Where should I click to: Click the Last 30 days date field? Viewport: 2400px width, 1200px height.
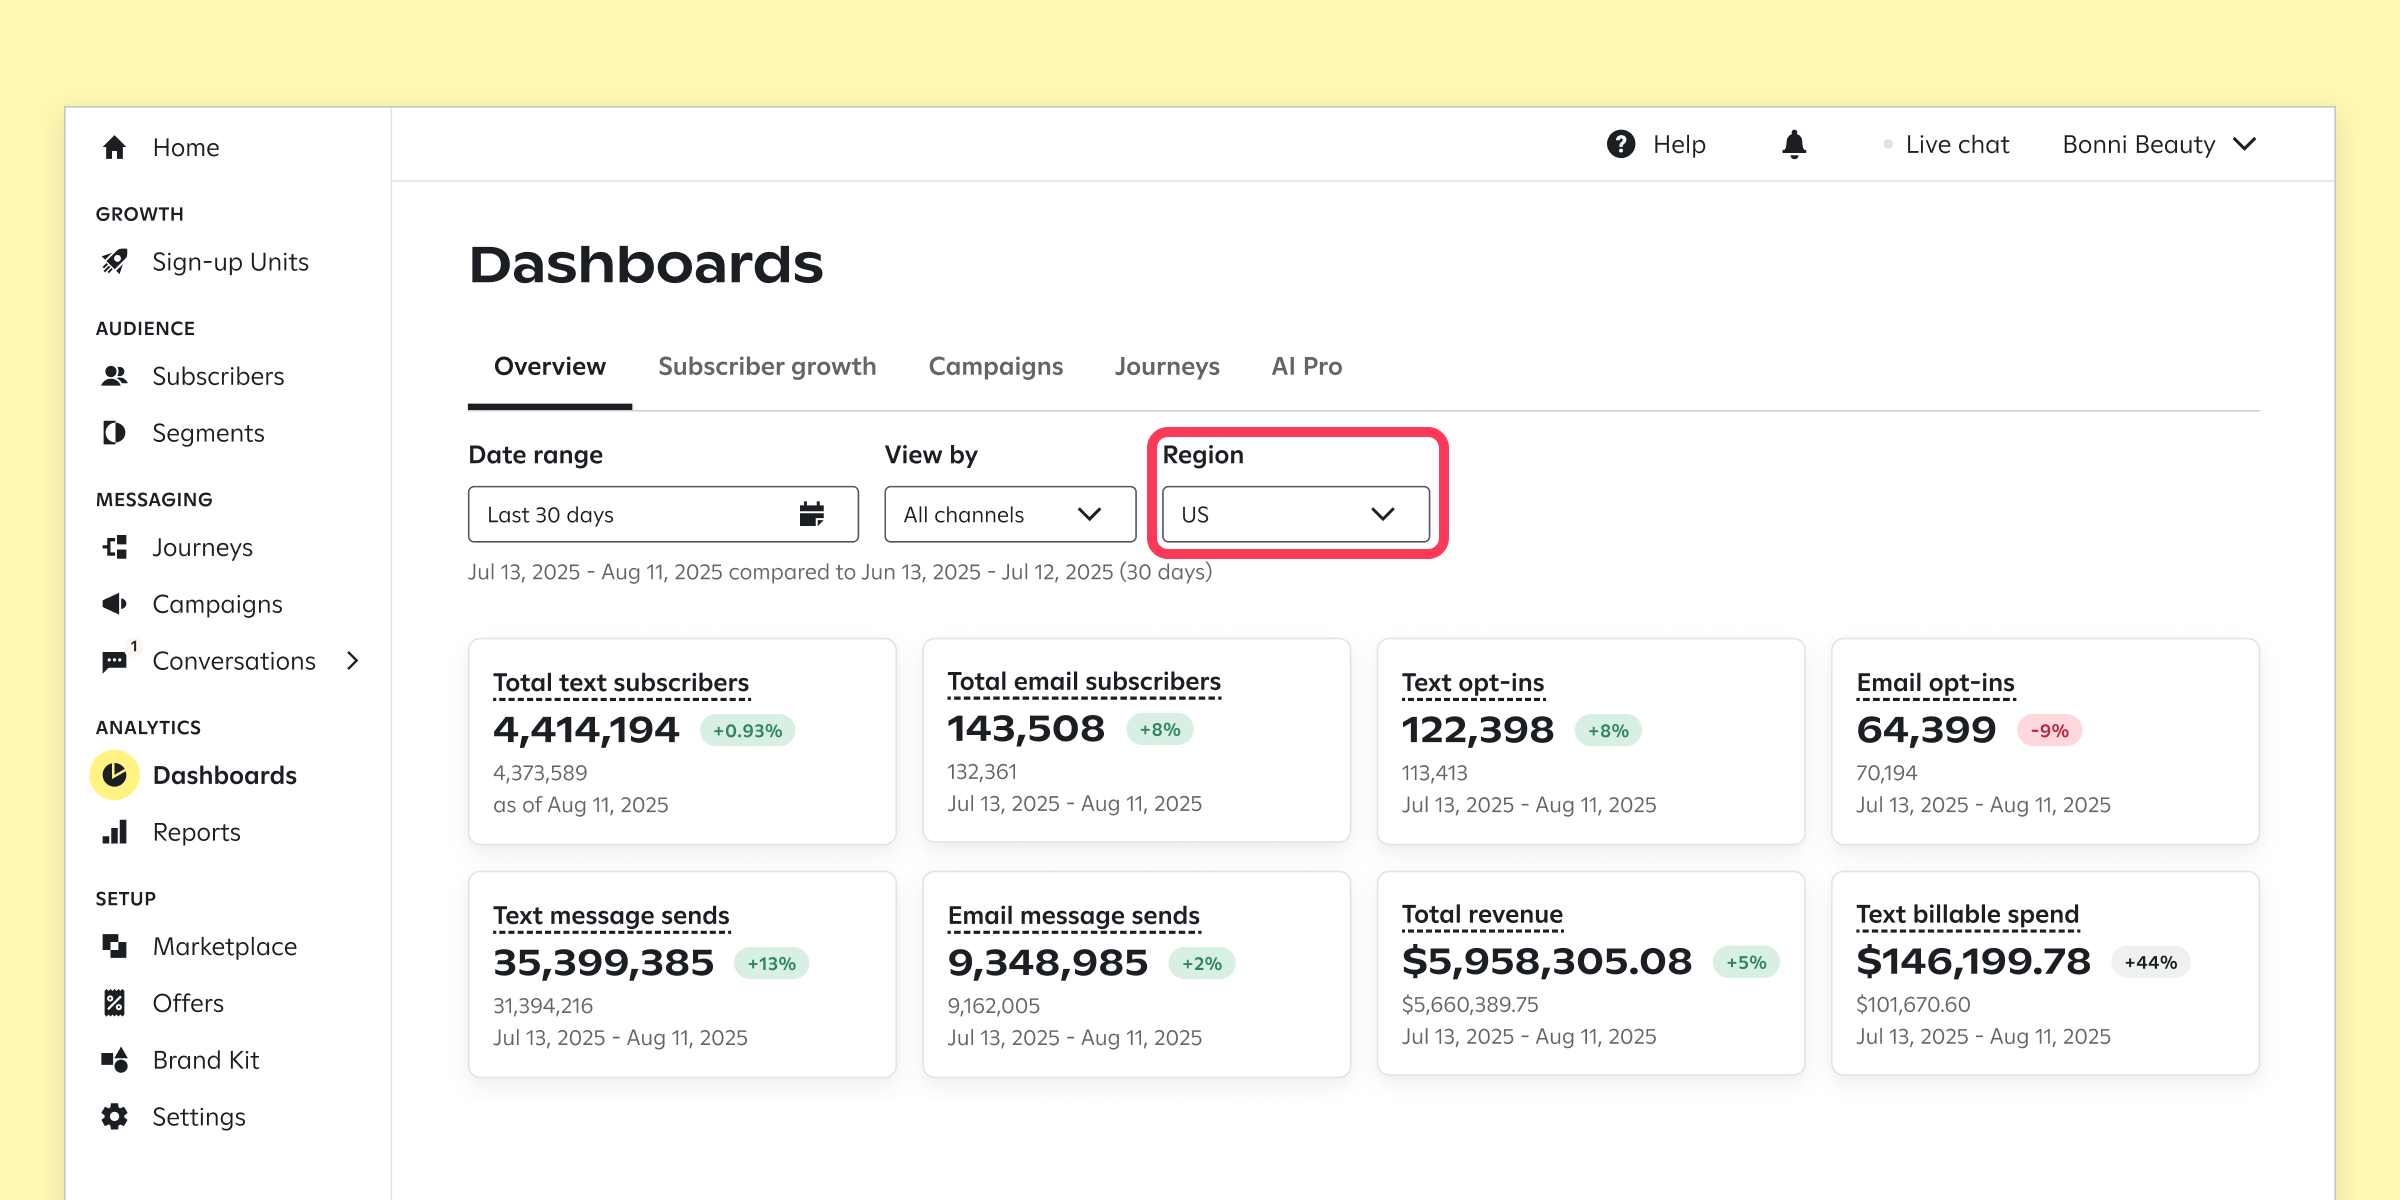click(630, 514)
